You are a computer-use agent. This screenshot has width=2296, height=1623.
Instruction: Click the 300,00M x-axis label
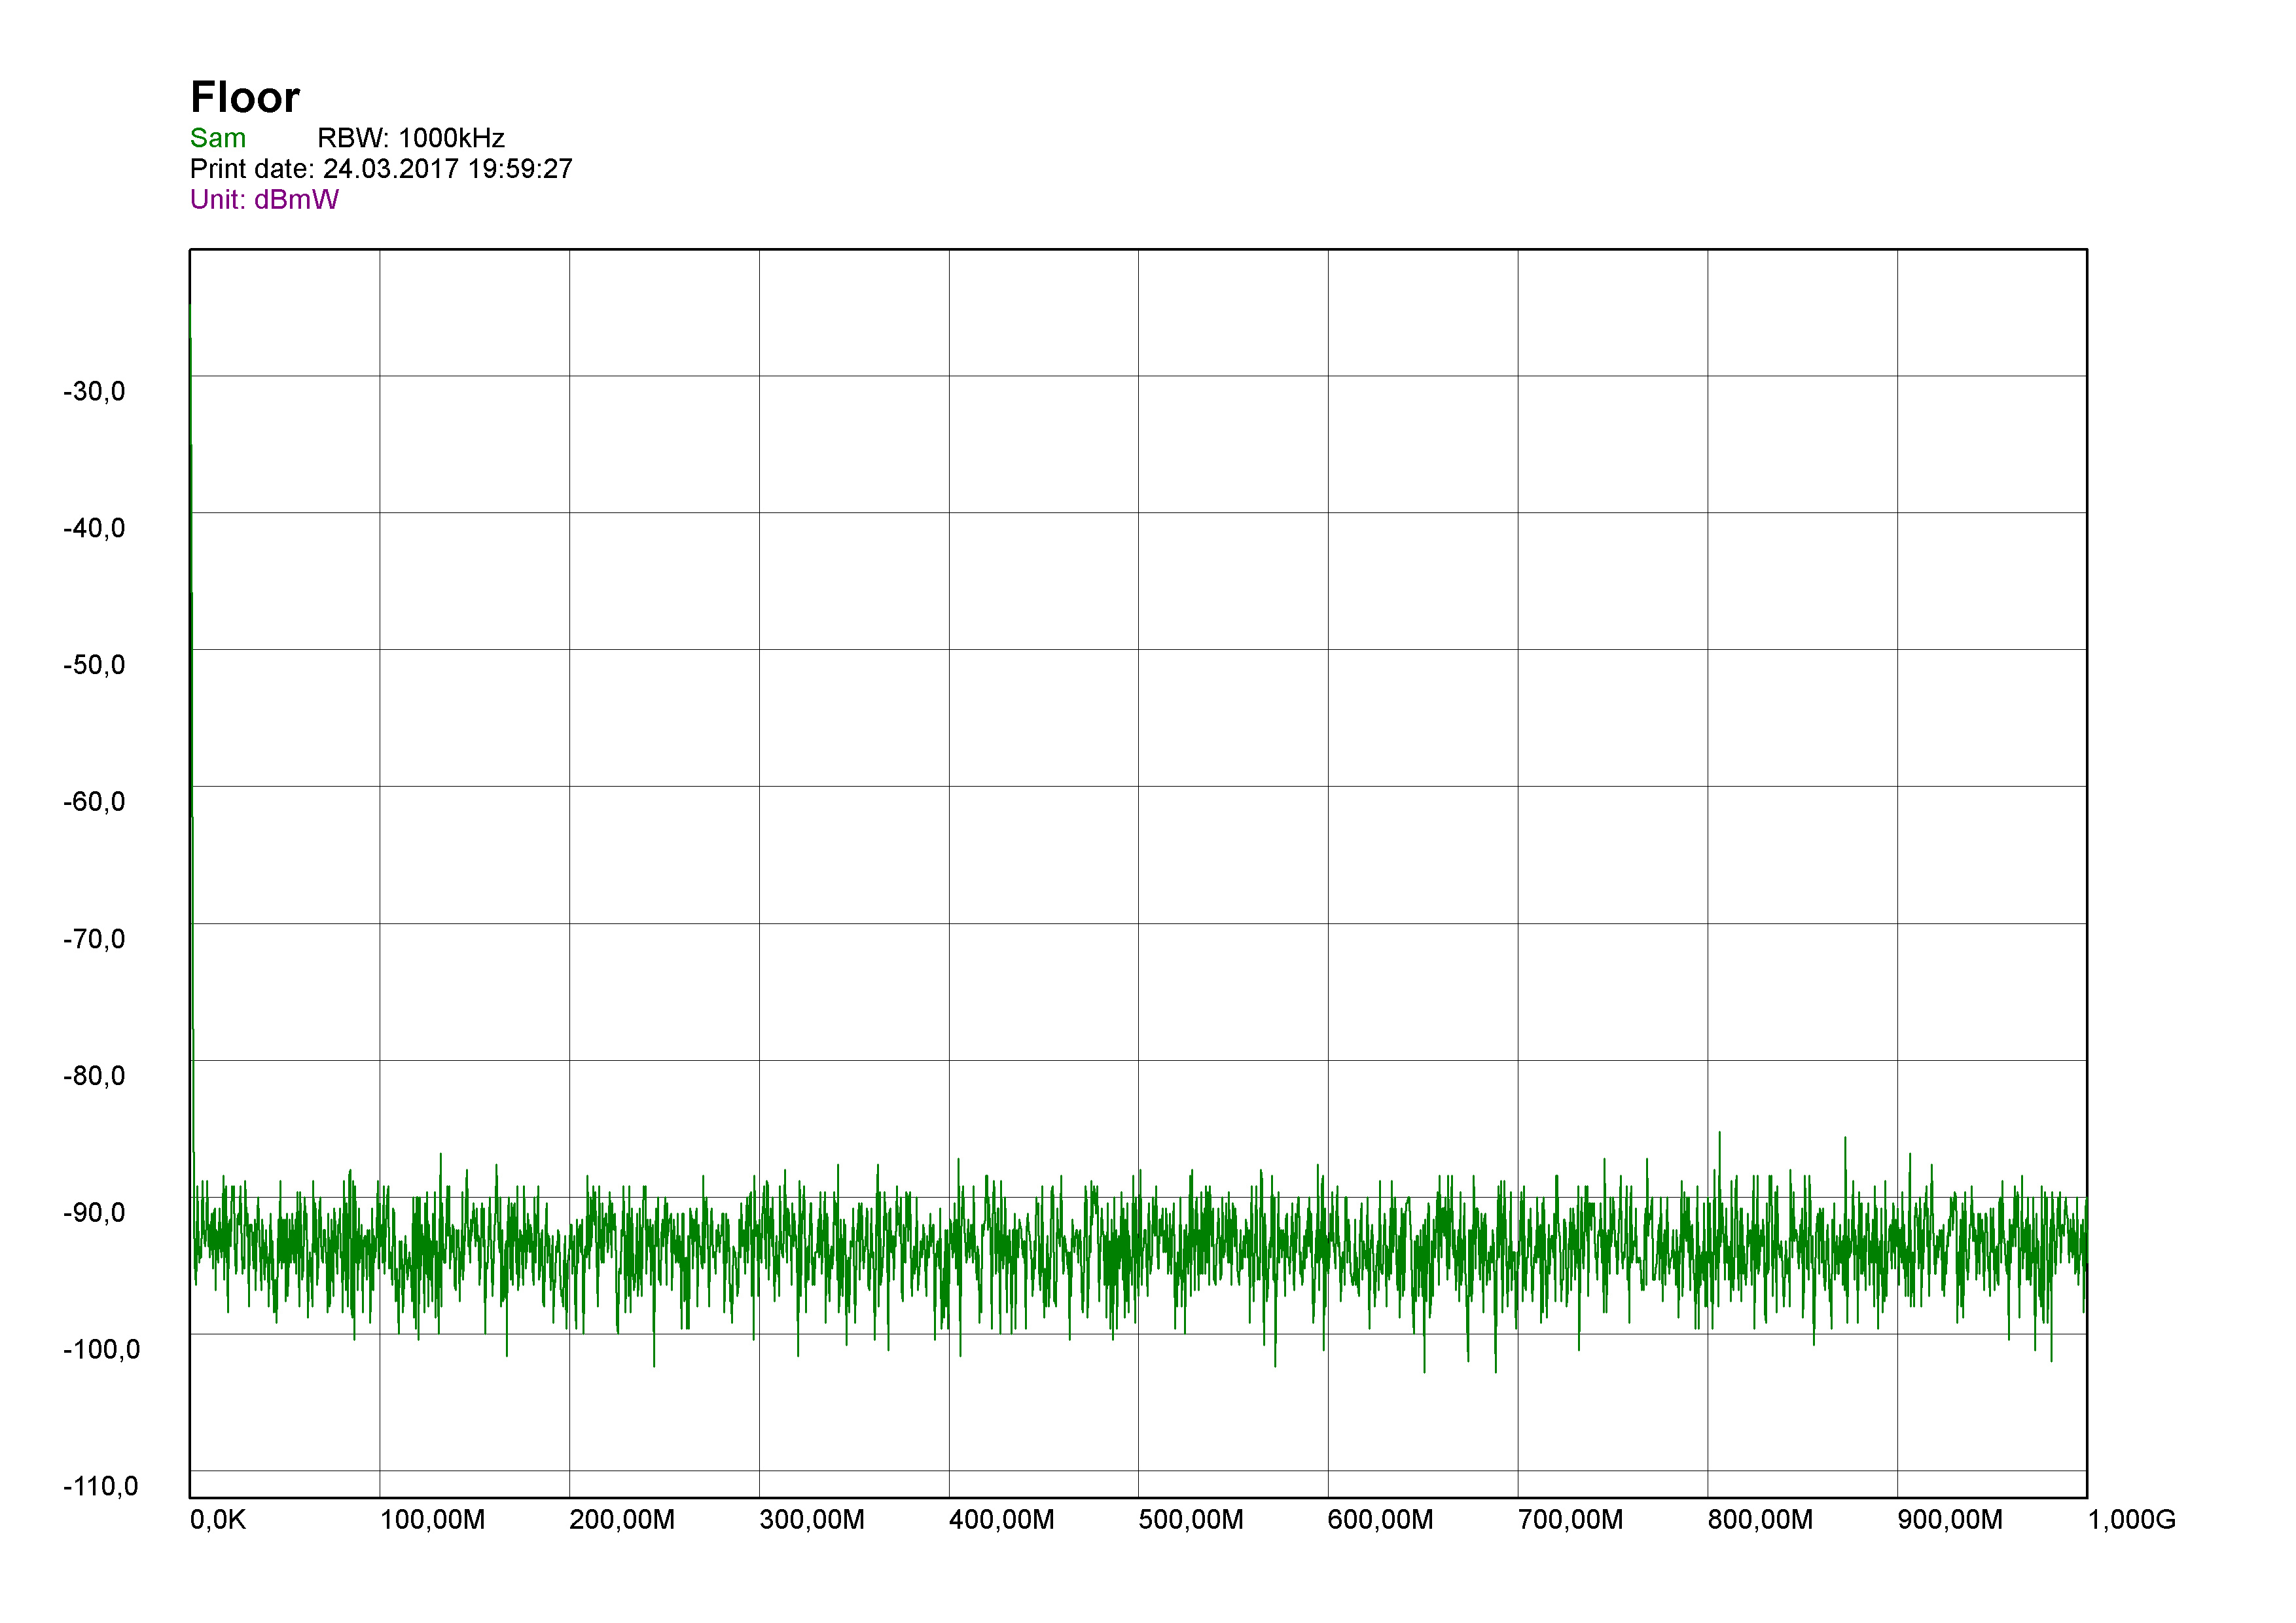click(811, 1521)
